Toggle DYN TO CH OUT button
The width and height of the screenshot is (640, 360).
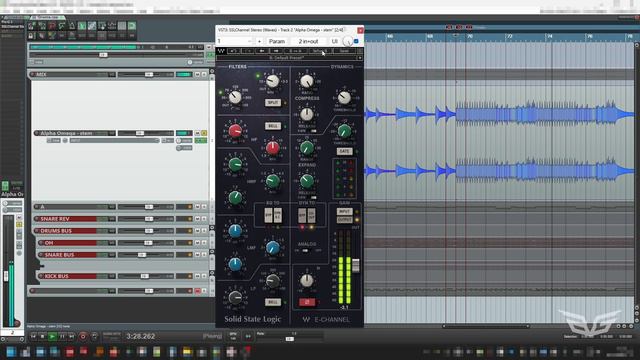click(311, 215)
